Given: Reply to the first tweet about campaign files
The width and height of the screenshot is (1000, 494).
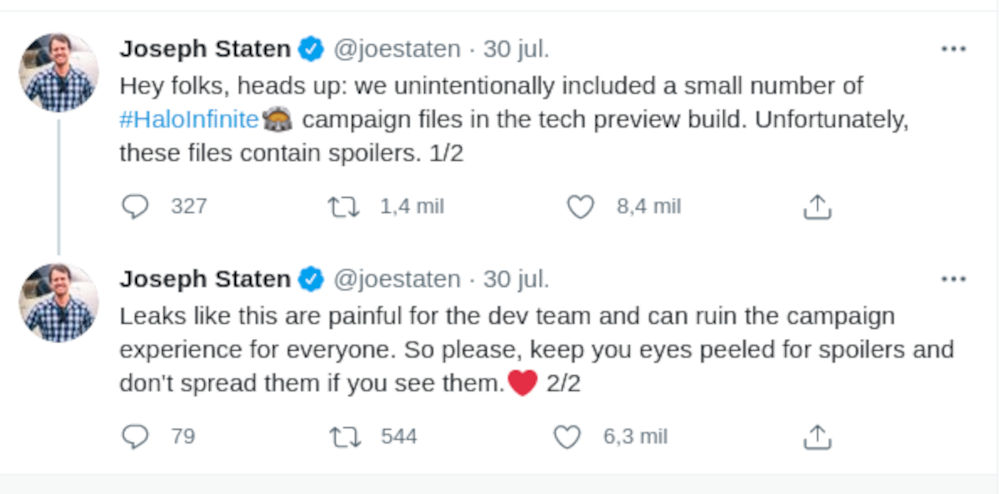Looking at the screenshot, I should (135, 207).
